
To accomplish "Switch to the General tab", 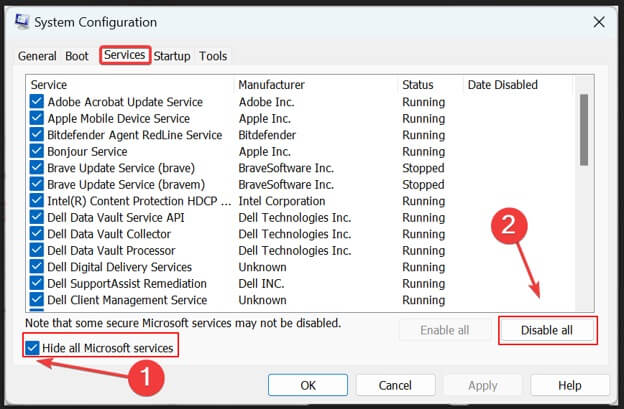I will pyautogui.click(x=37, y=56).
